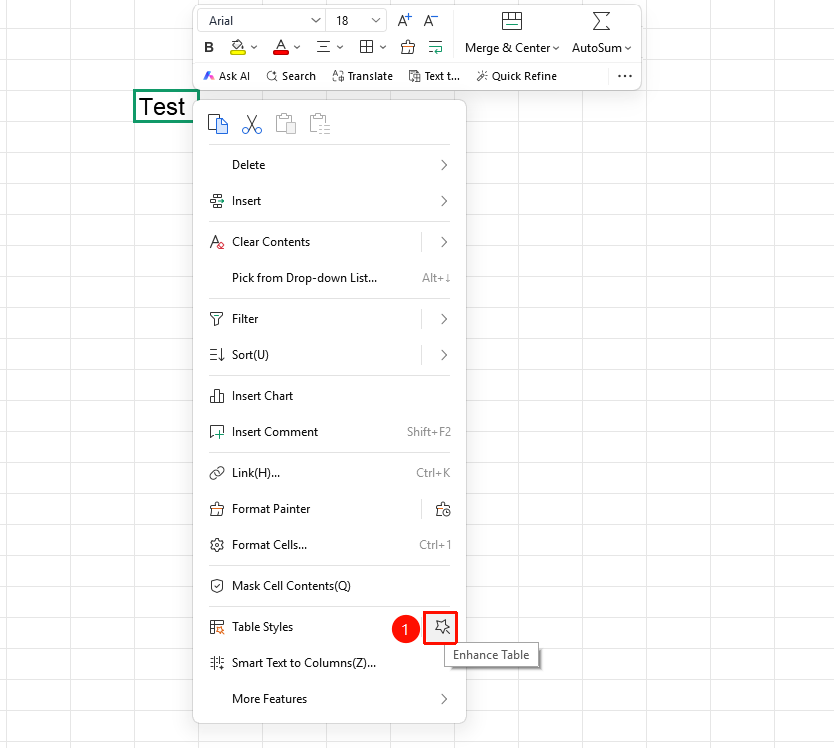Toggle bold formatting

pyautogui.click(x=209, y=47)
